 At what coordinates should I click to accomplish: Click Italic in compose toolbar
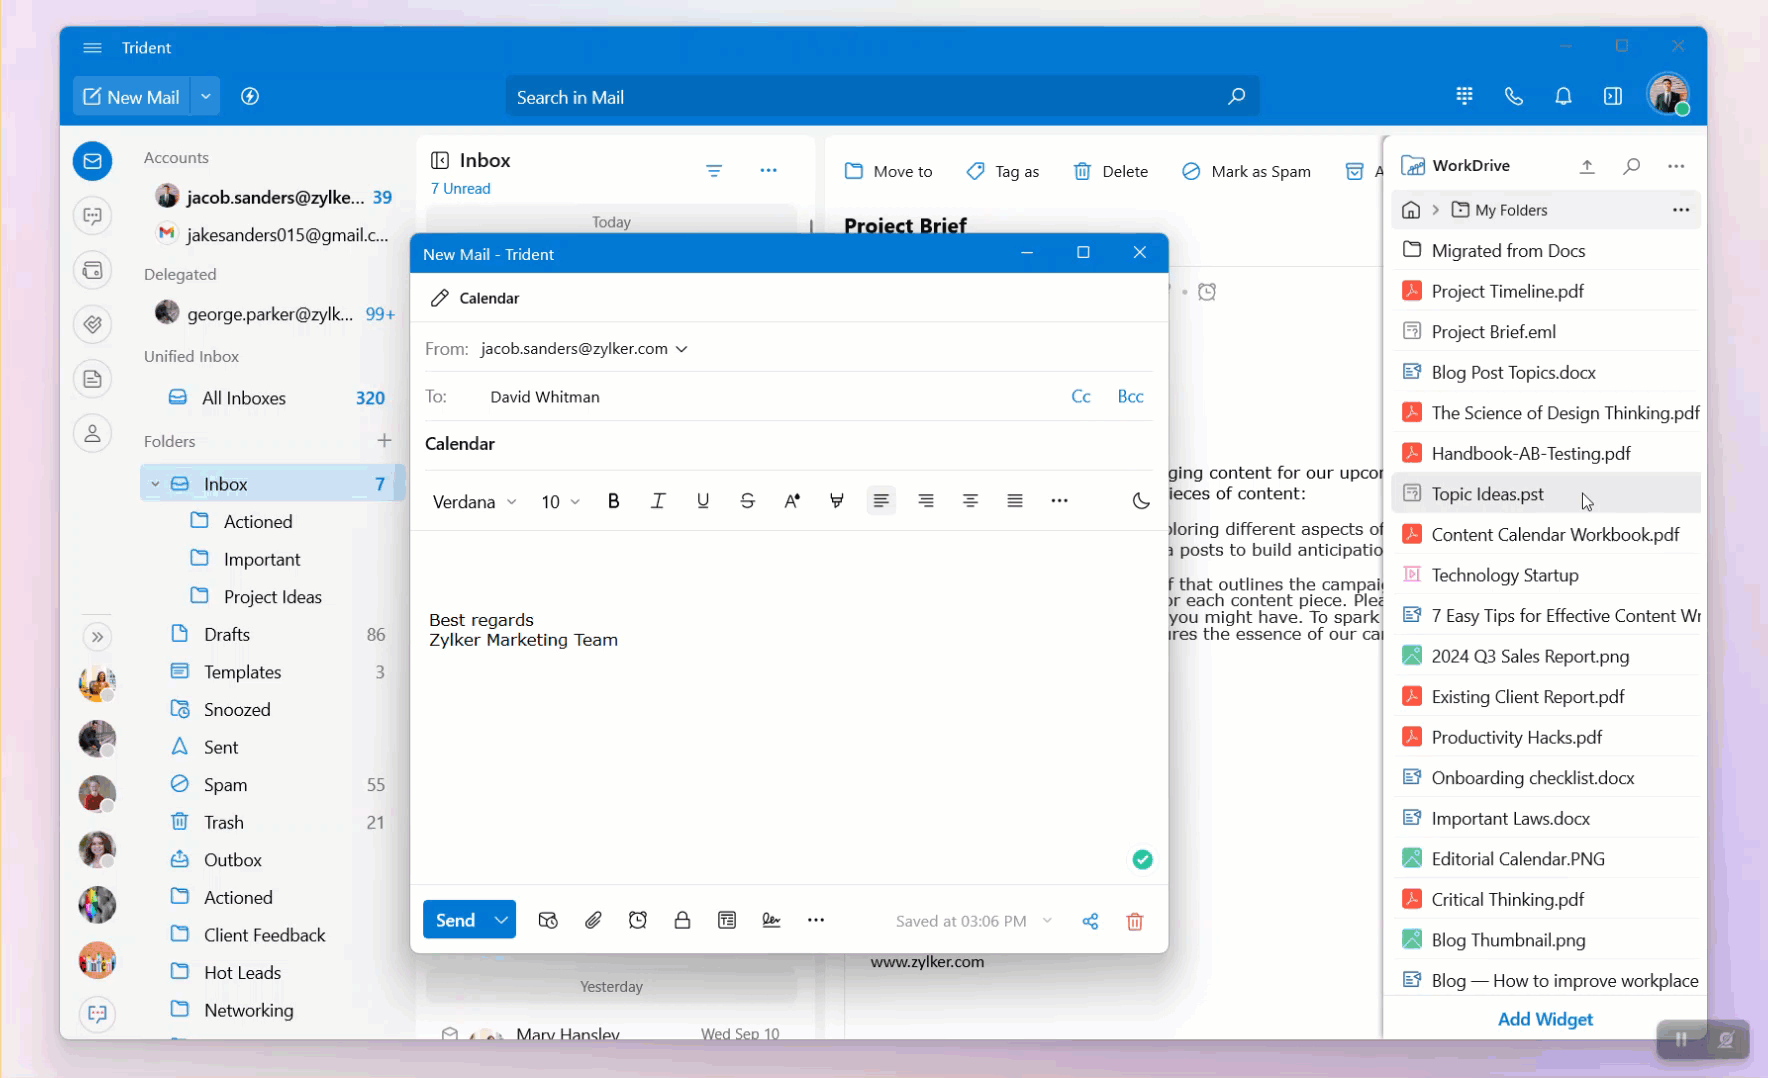[x=658, y=501]
